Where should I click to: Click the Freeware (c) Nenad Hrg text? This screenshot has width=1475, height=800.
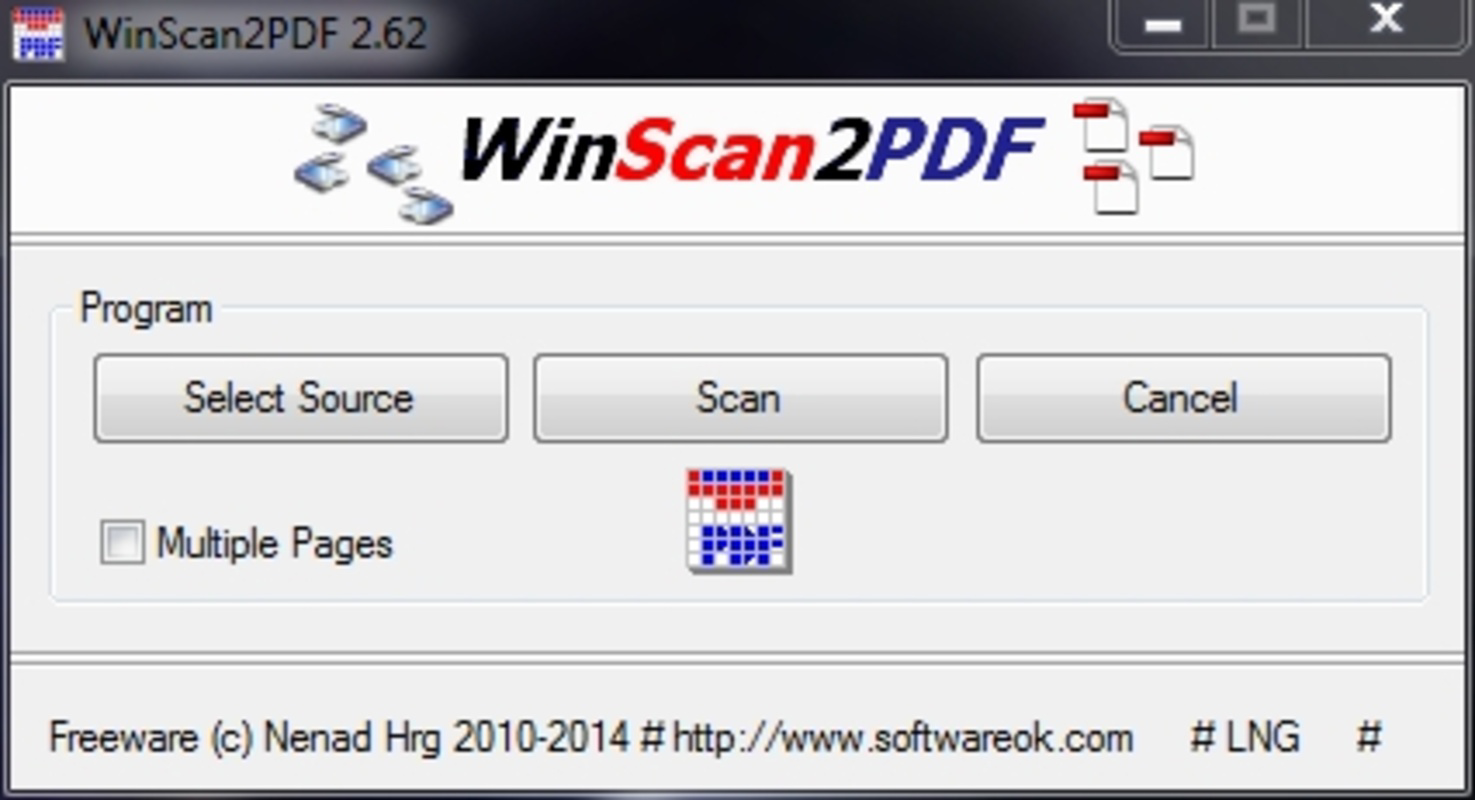pos(339,739)
